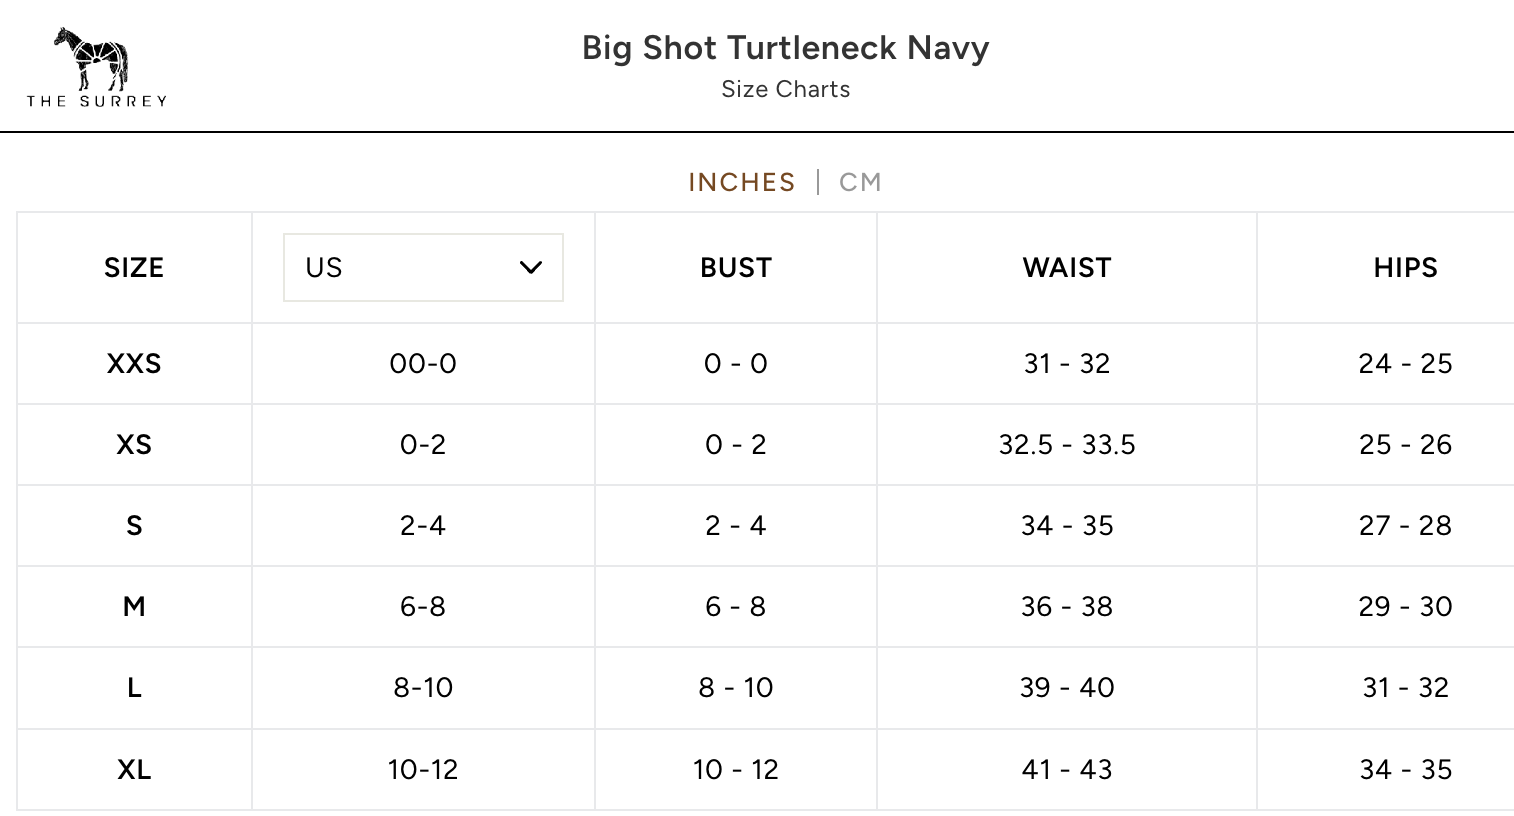Select the SIZE column header
This screenshot has width=1514, height=816.
pyautogui.click(x=134, y=267)
